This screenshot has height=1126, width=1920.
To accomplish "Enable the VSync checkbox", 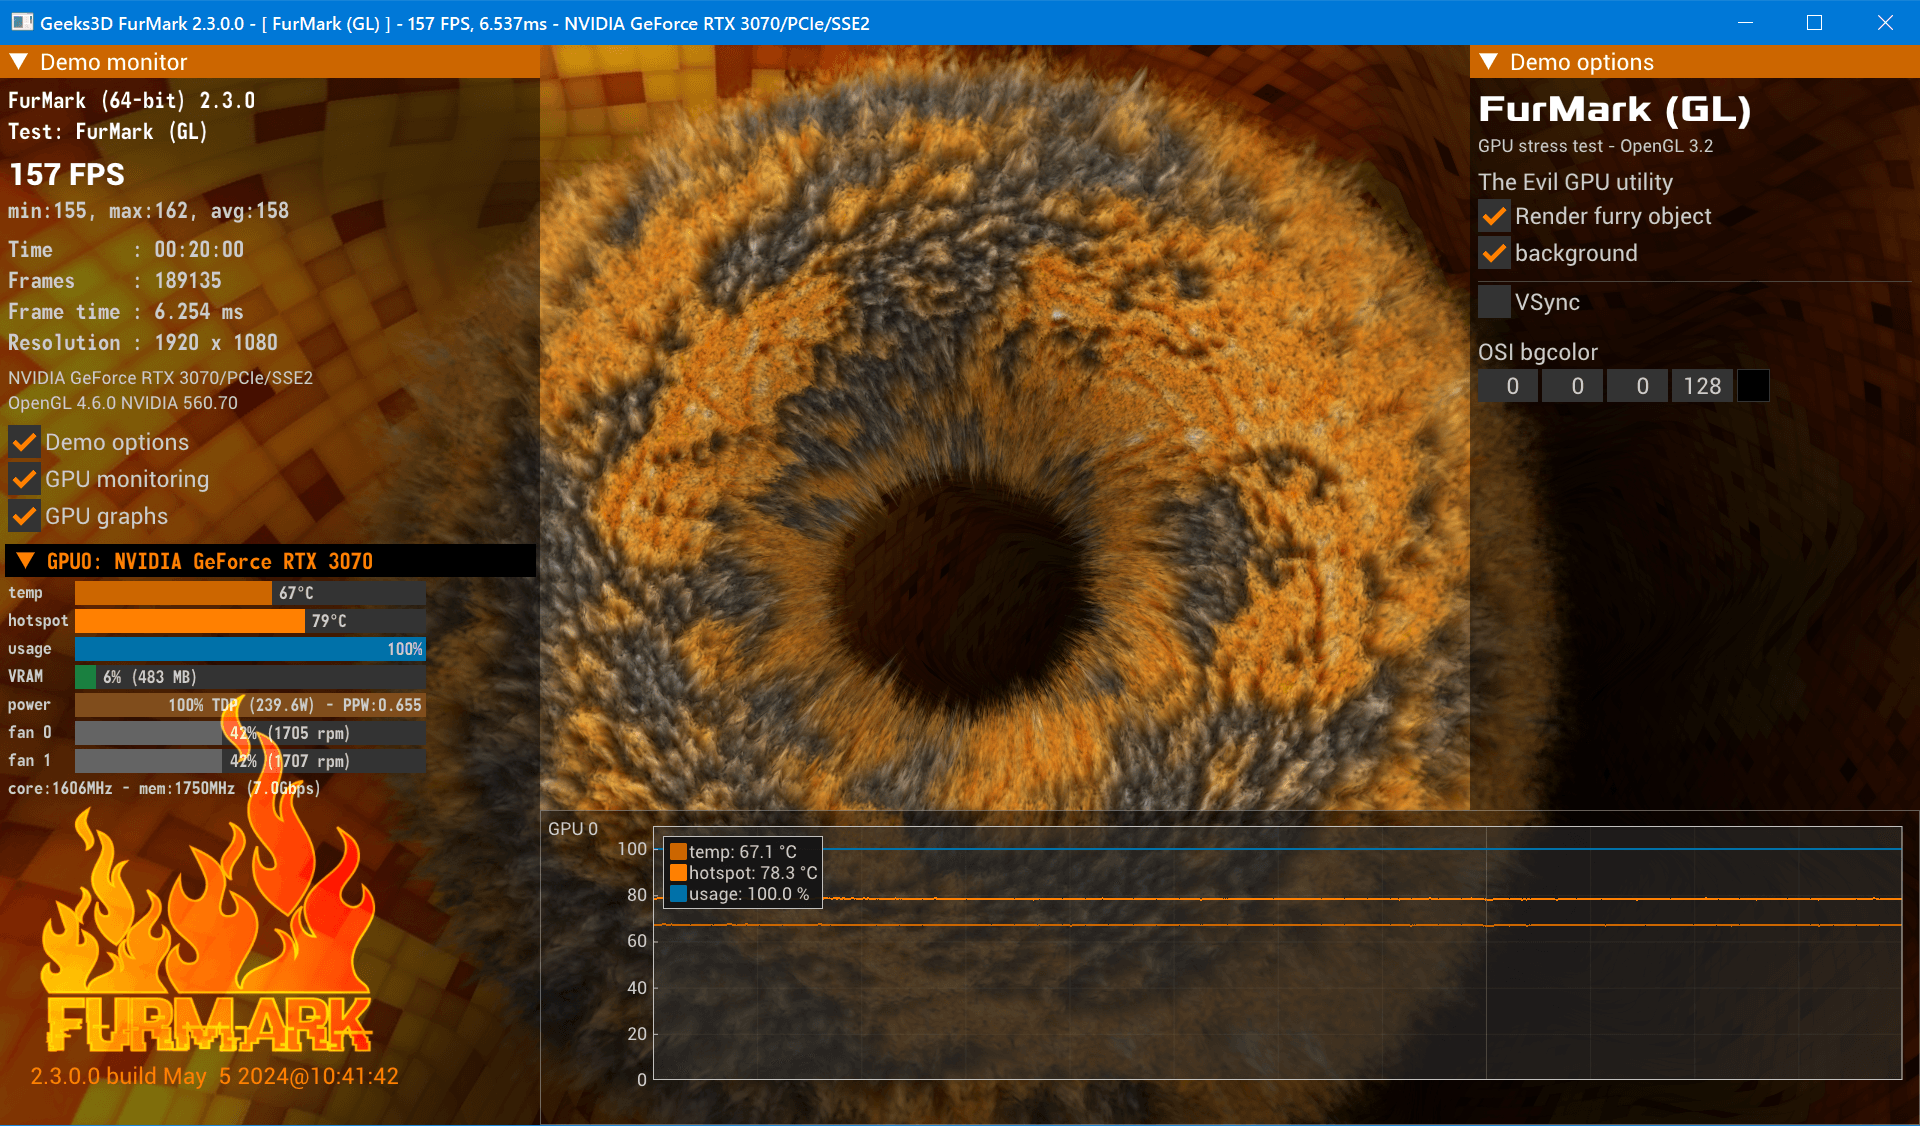I will point(1495,302).
